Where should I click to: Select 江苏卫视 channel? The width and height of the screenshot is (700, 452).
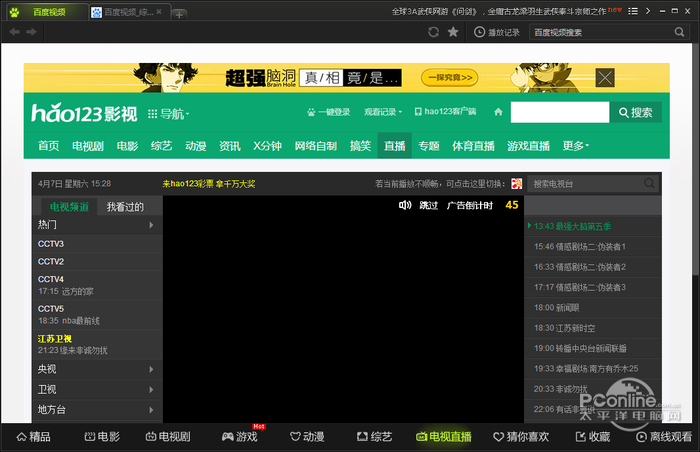pos(97,344)
